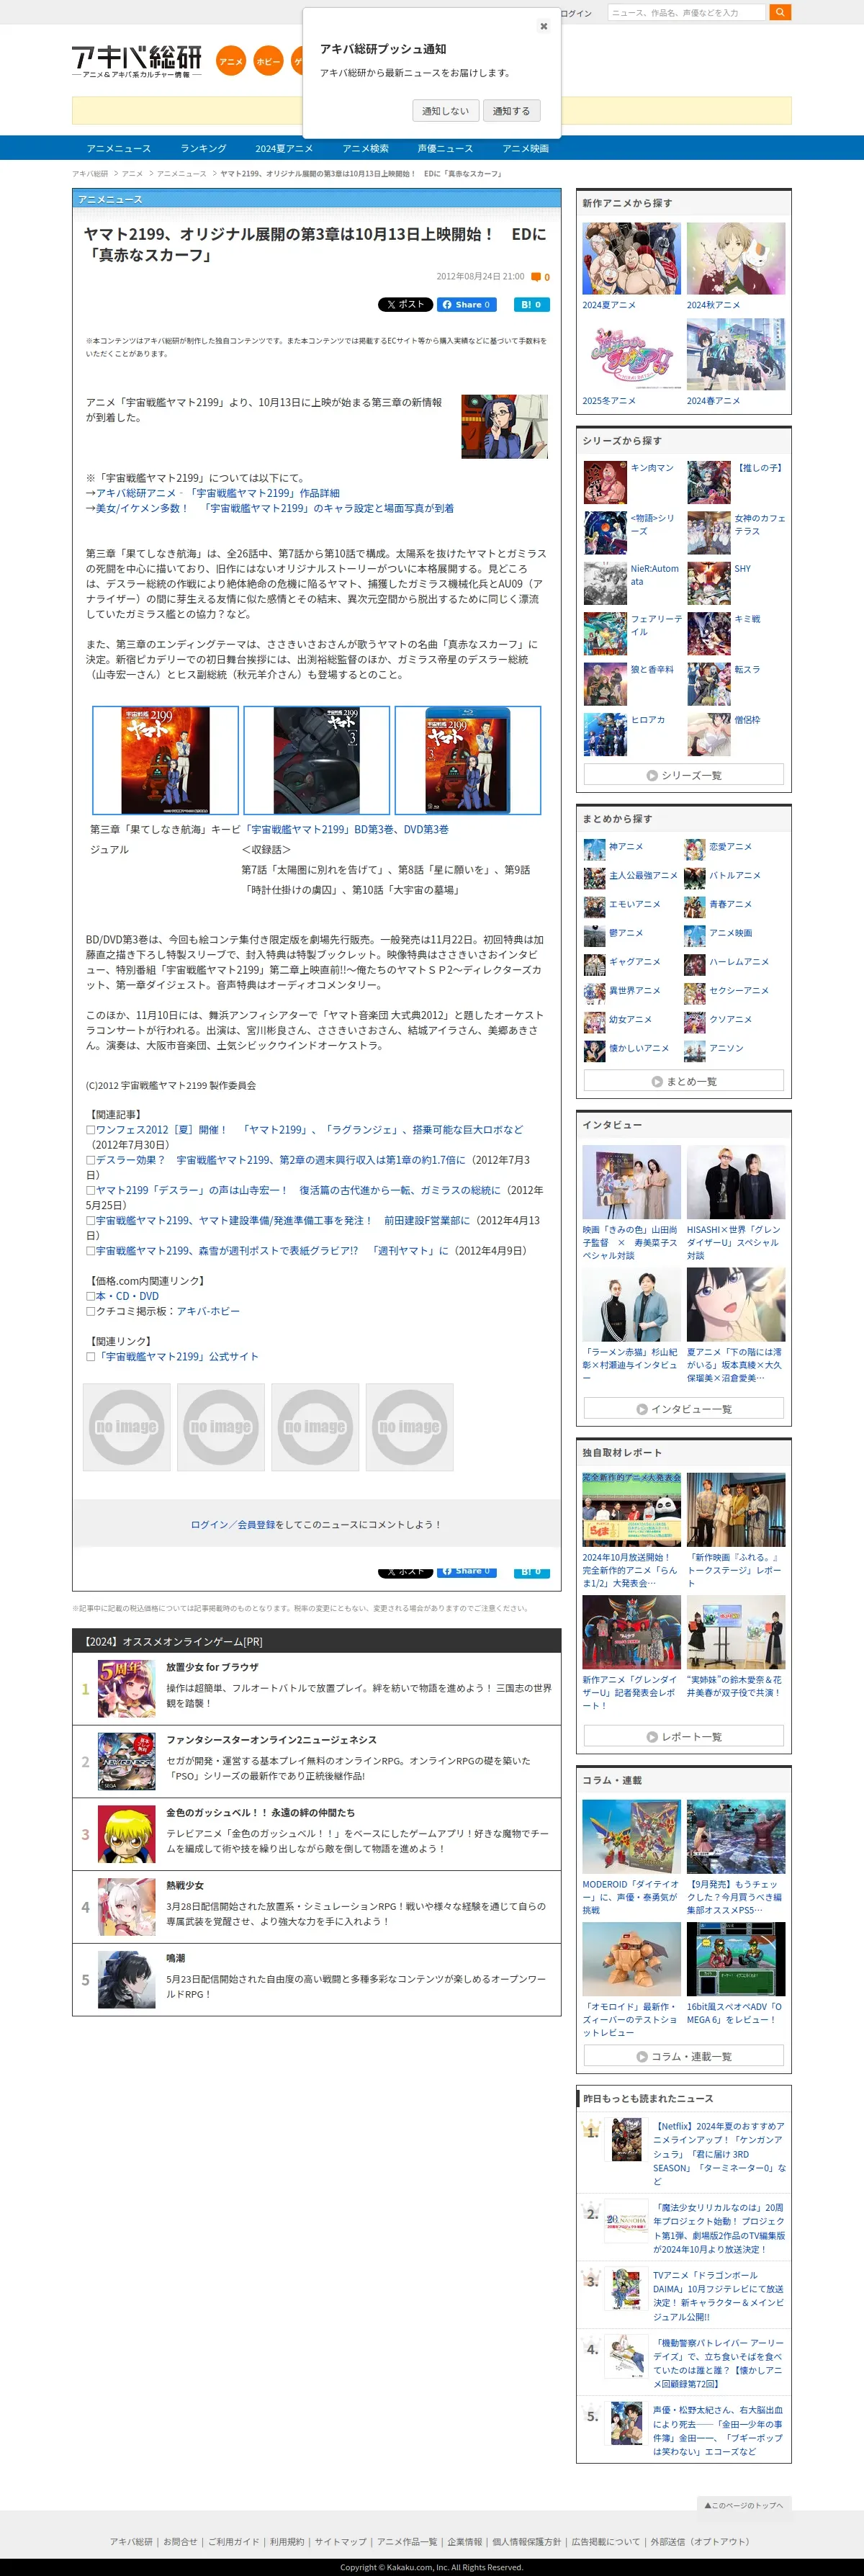Click the まとめ一覧 button
864x2576 pixels.
pyautogui.click(x=684, y=1081)
